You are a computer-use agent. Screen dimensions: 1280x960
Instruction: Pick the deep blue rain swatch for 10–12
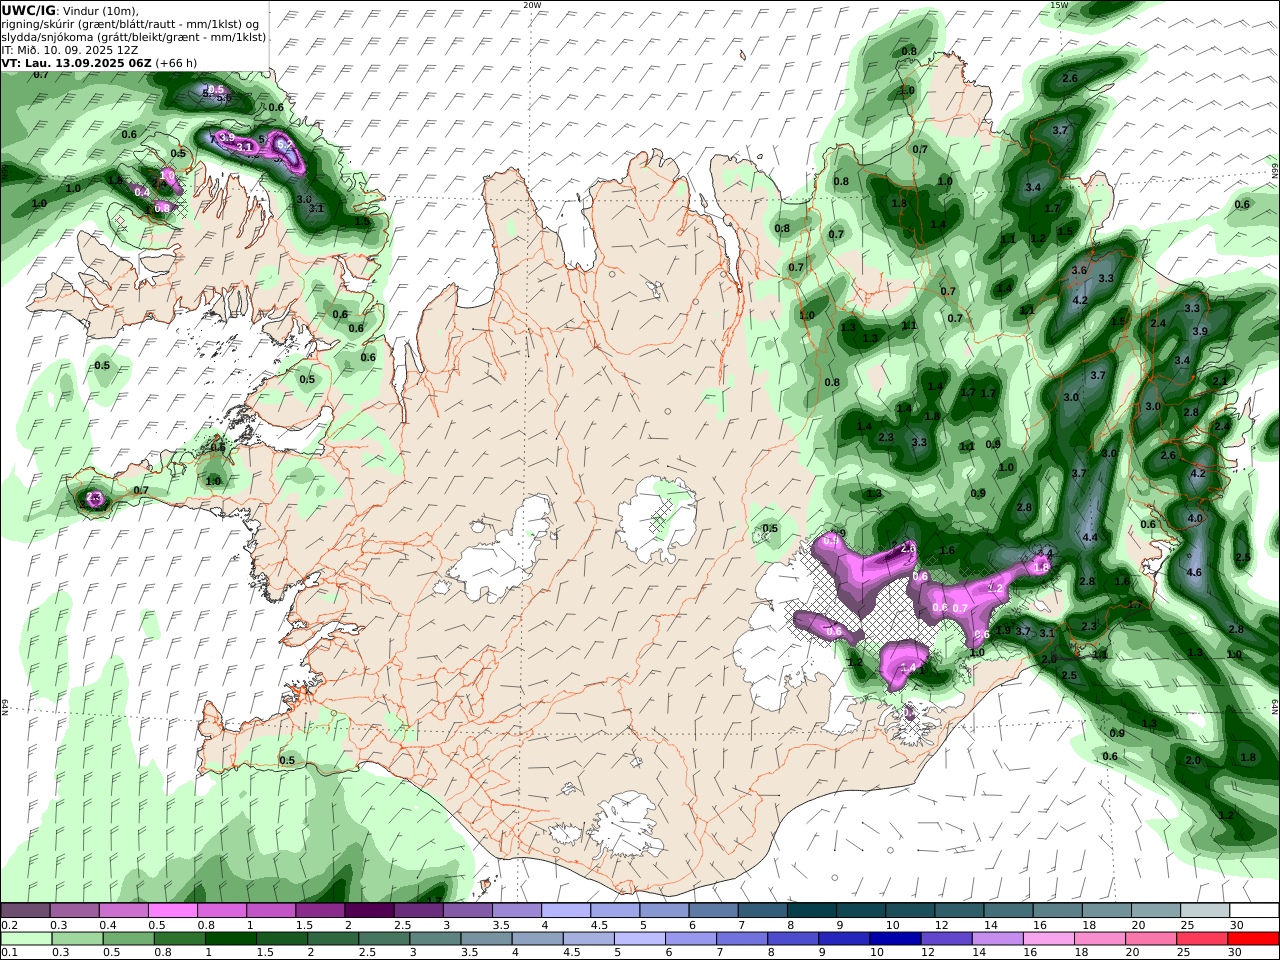point(894,939)
